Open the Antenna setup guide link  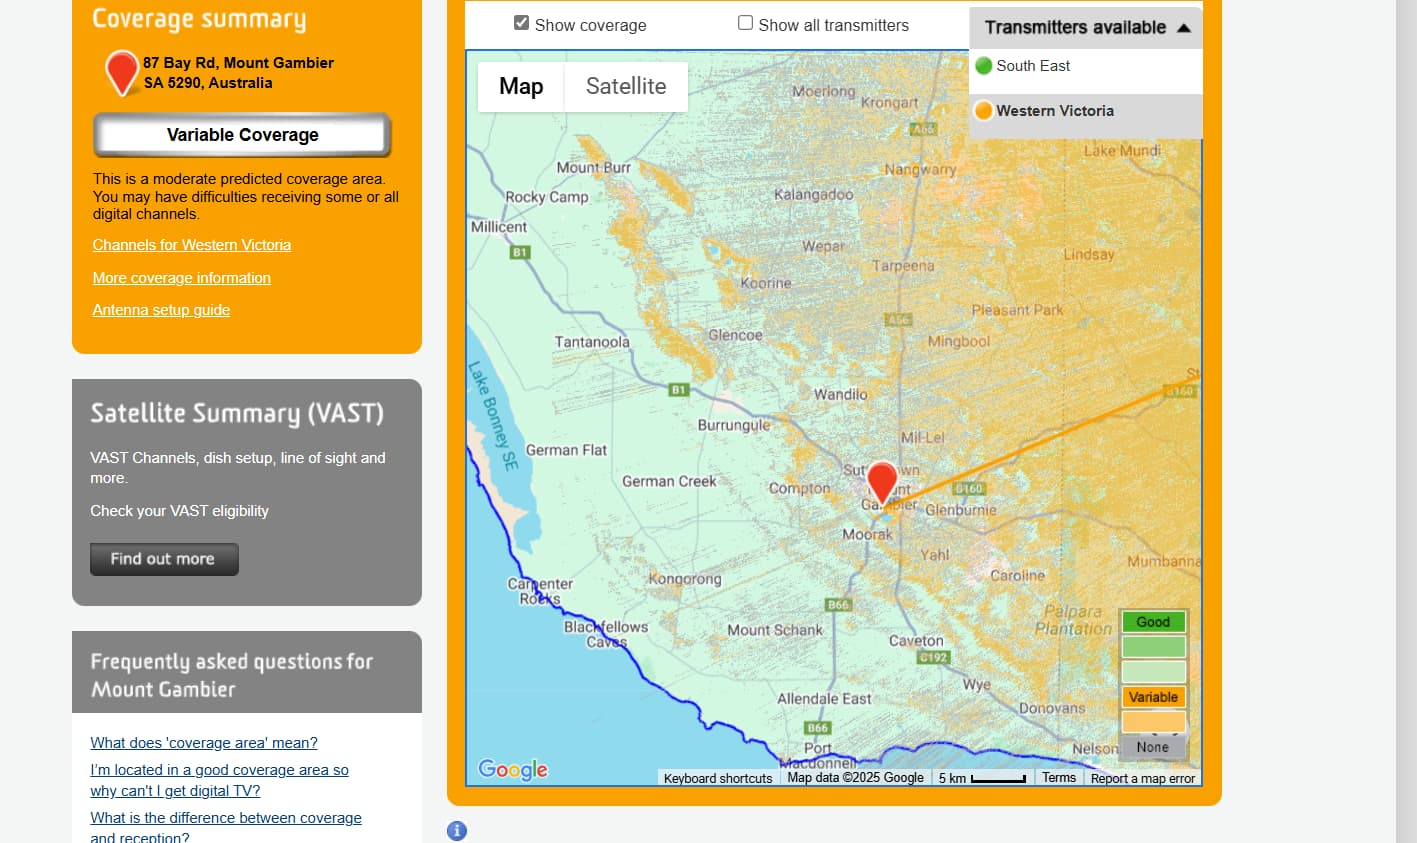[161, 310]
